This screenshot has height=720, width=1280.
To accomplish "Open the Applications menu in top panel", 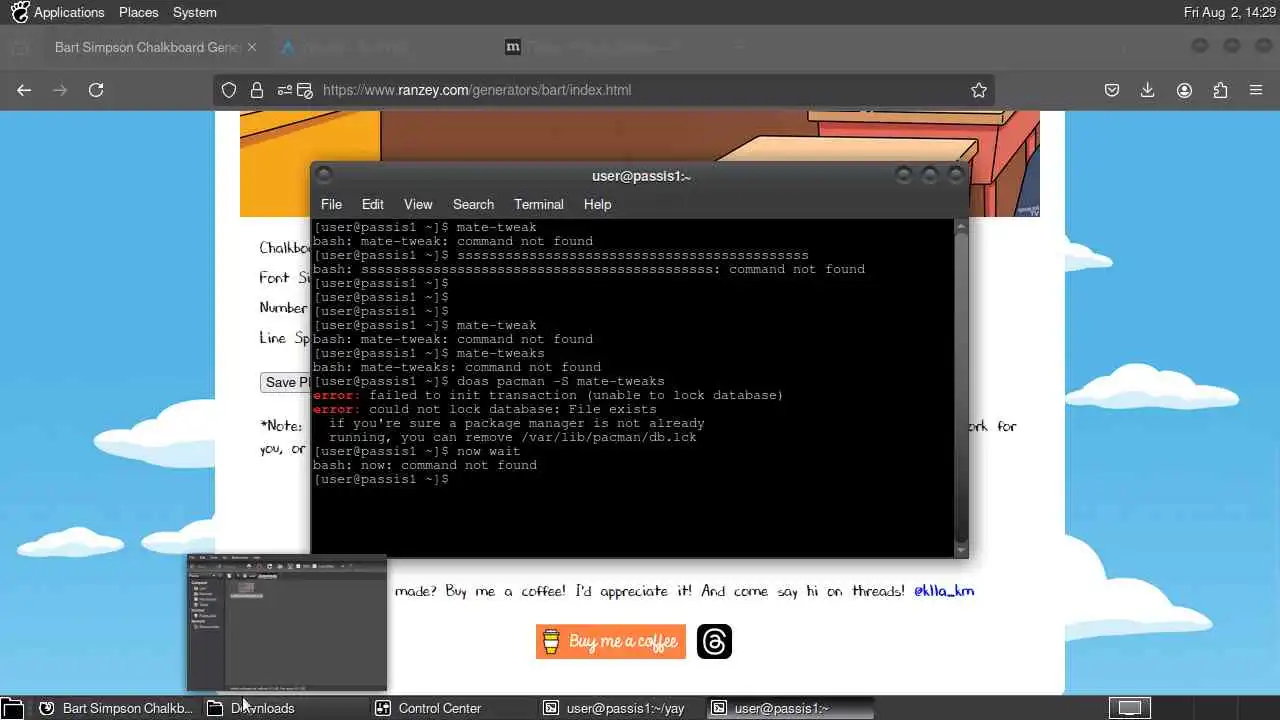I will click(58, 12).
